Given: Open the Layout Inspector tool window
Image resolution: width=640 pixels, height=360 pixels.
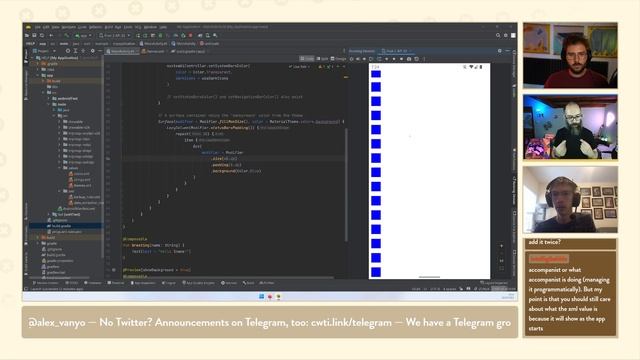Looking at the screenshot, I should (x=494, y=283).
